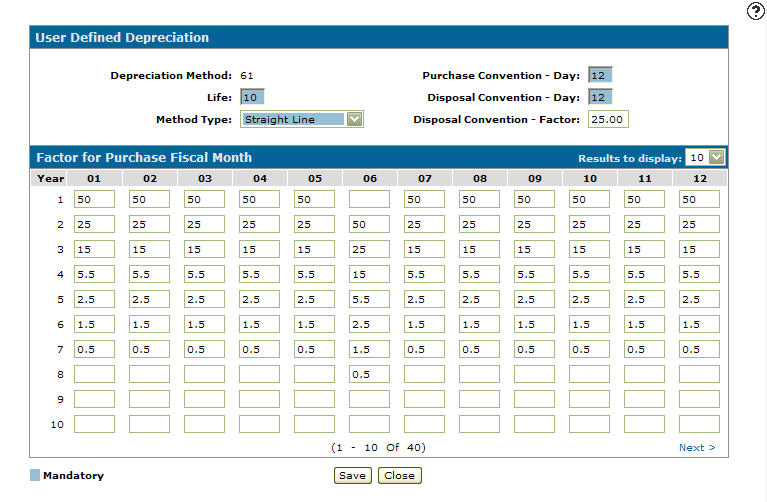Image resolution: width=767 pixels, height=502 pixels.
Task: Click year 5 month 06 field with 5.5
Action: tap(369, 299)
